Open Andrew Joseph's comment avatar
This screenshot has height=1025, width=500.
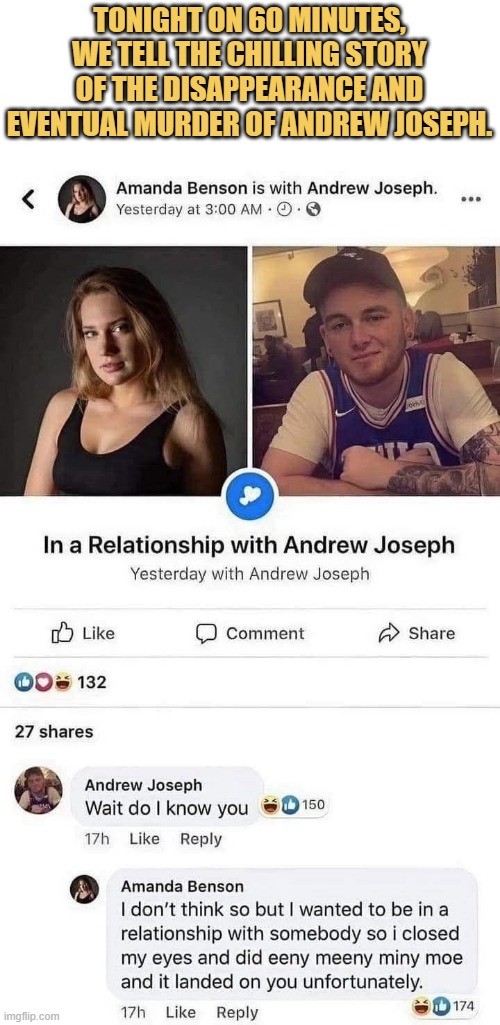tap(39, 790)
